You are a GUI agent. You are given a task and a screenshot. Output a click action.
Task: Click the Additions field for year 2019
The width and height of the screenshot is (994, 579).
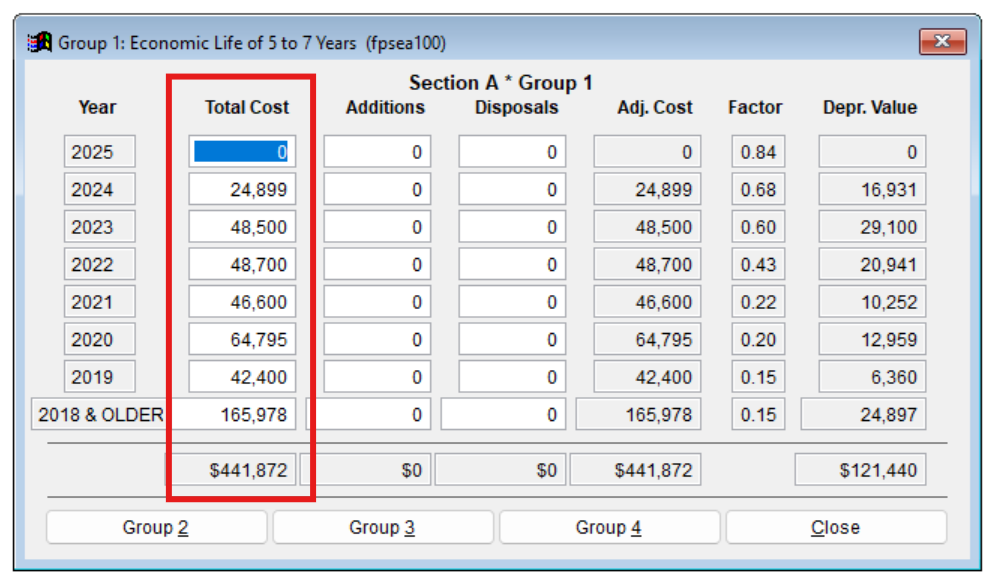click(x=377, y=377)
